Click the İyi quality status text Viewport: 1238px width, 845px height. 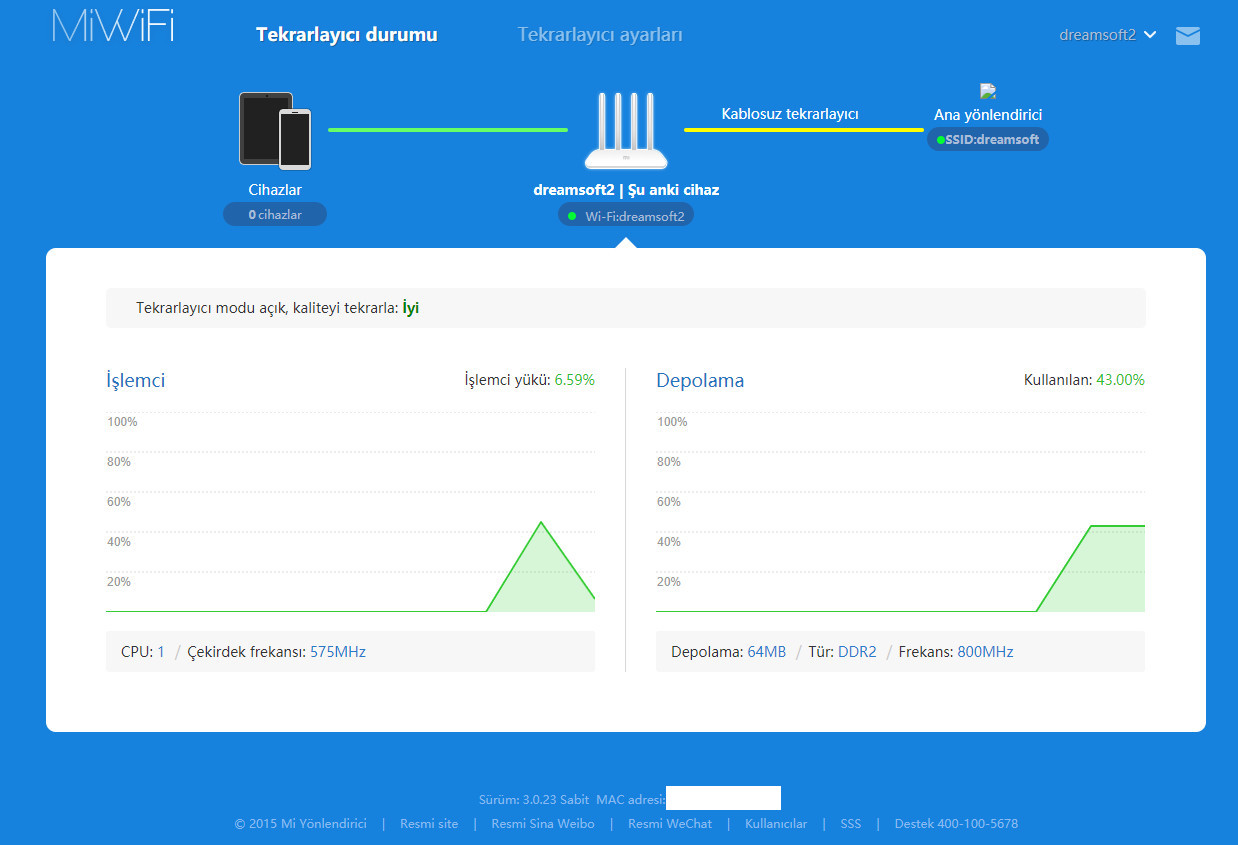(x=410, y=308)
